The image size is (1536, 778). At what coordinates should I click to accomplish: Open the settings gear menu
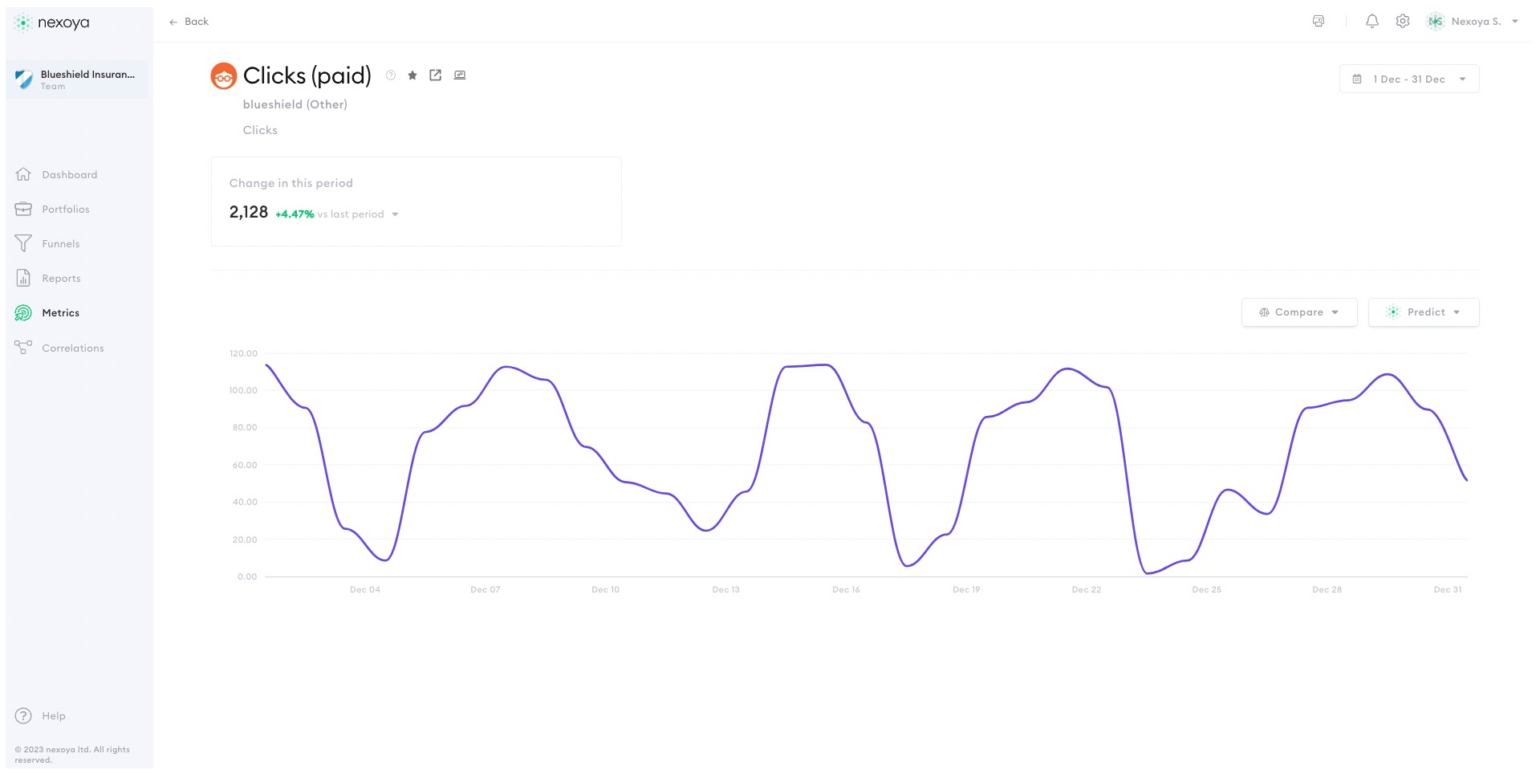[x=1402, y=21]
